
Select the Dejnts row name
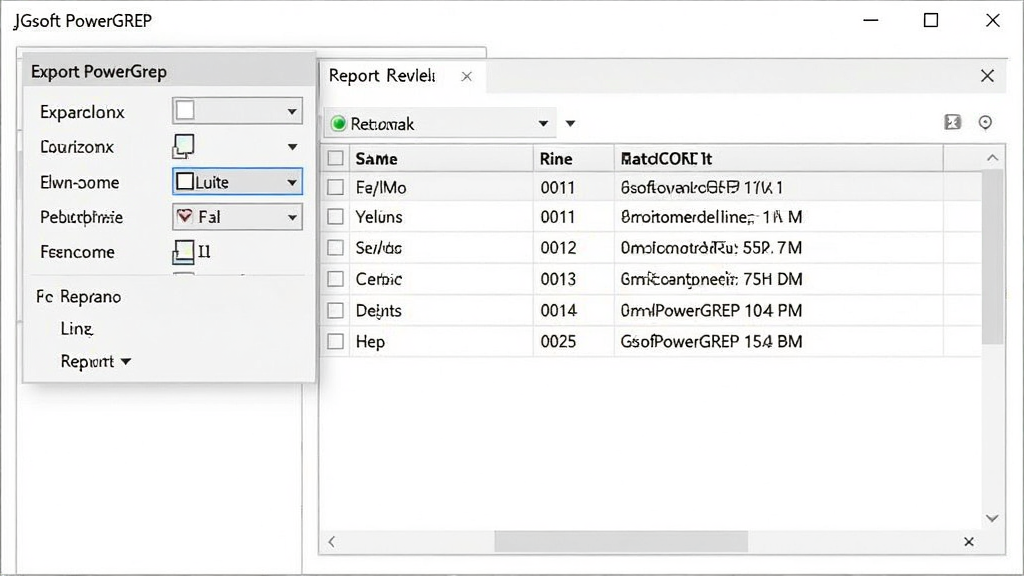pos(378,311)
